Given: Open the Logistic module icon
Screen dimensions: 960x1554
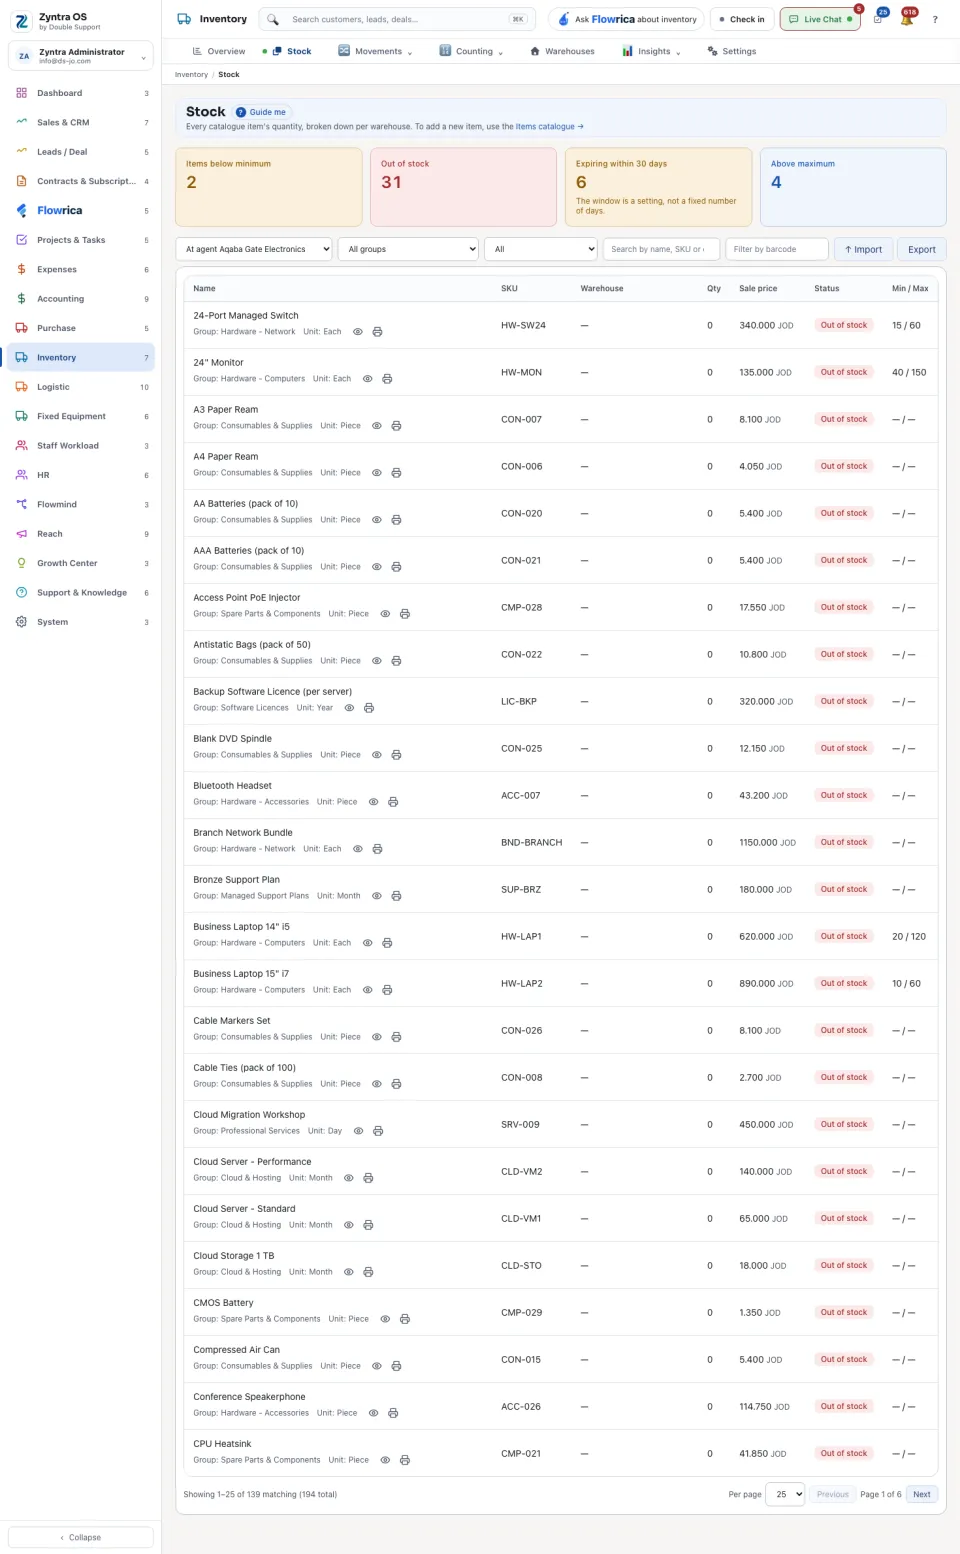Looking at the screenshot, I should (21, 387).
